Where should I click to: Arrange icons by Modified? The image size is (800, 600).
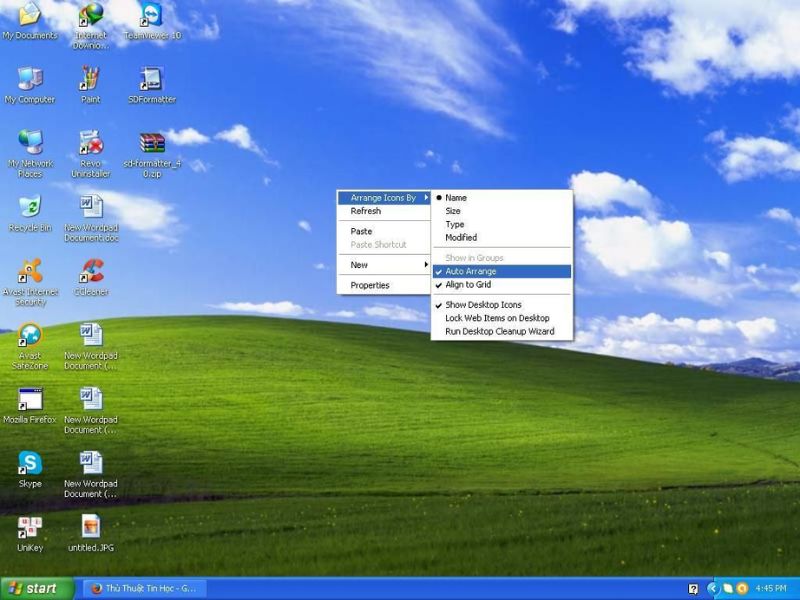(502, 238)
